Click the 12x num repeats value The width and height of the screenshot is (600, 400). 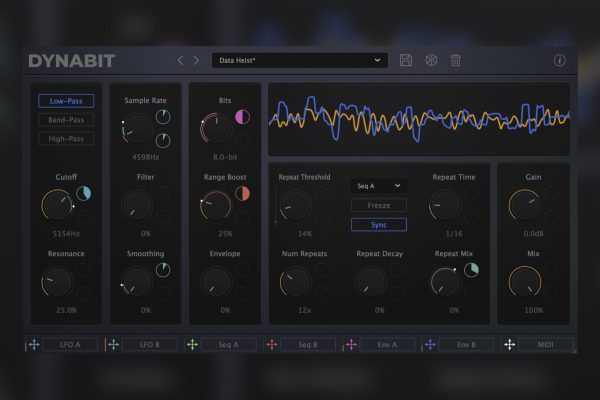[x=305, y=310]
